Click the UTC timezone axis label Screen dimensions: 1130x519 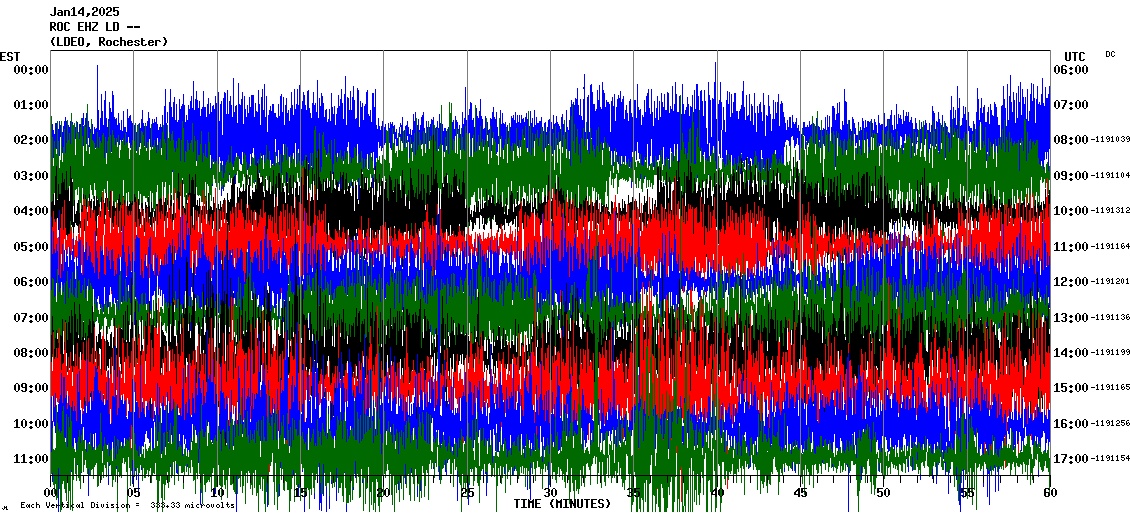pos(1074,56)
